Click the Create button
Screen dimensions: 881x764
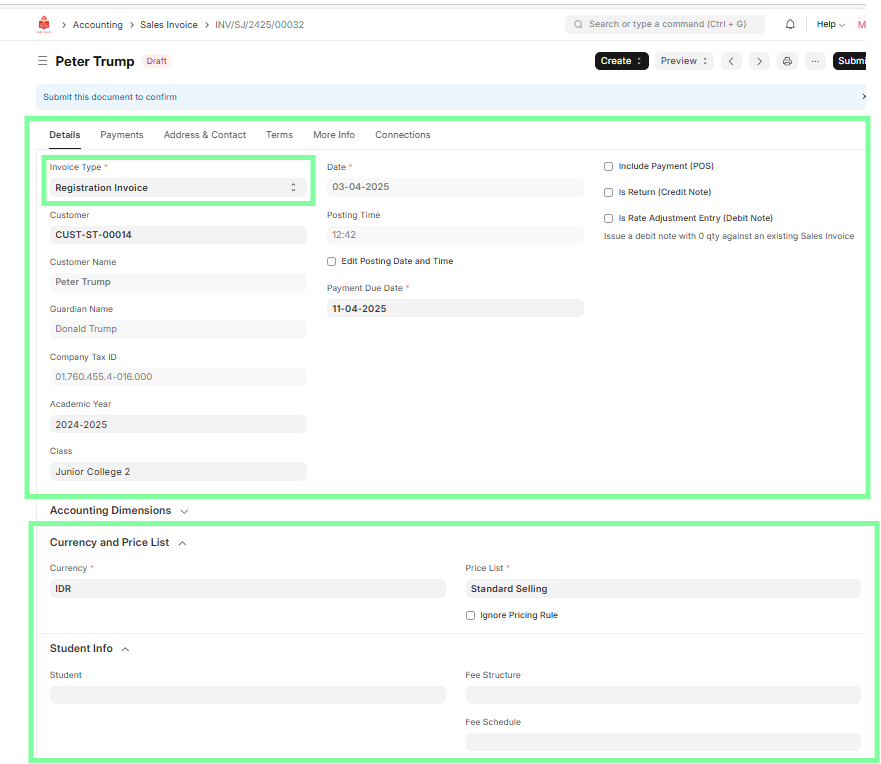(621, 61)
